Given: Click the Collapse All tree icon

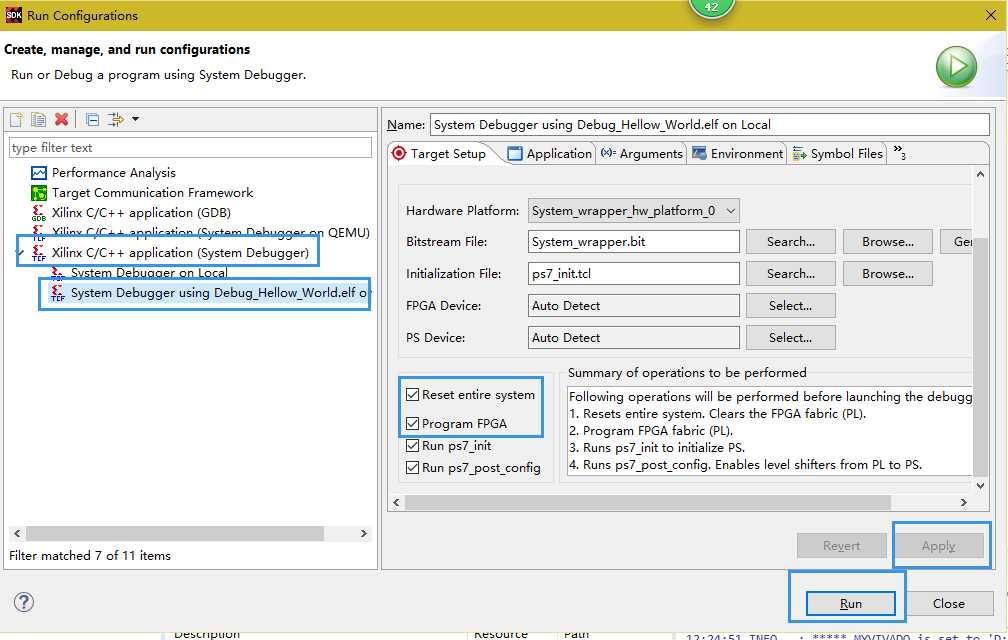Looking at the screenshot, I should pyautogui.click(x=93, y=119).
